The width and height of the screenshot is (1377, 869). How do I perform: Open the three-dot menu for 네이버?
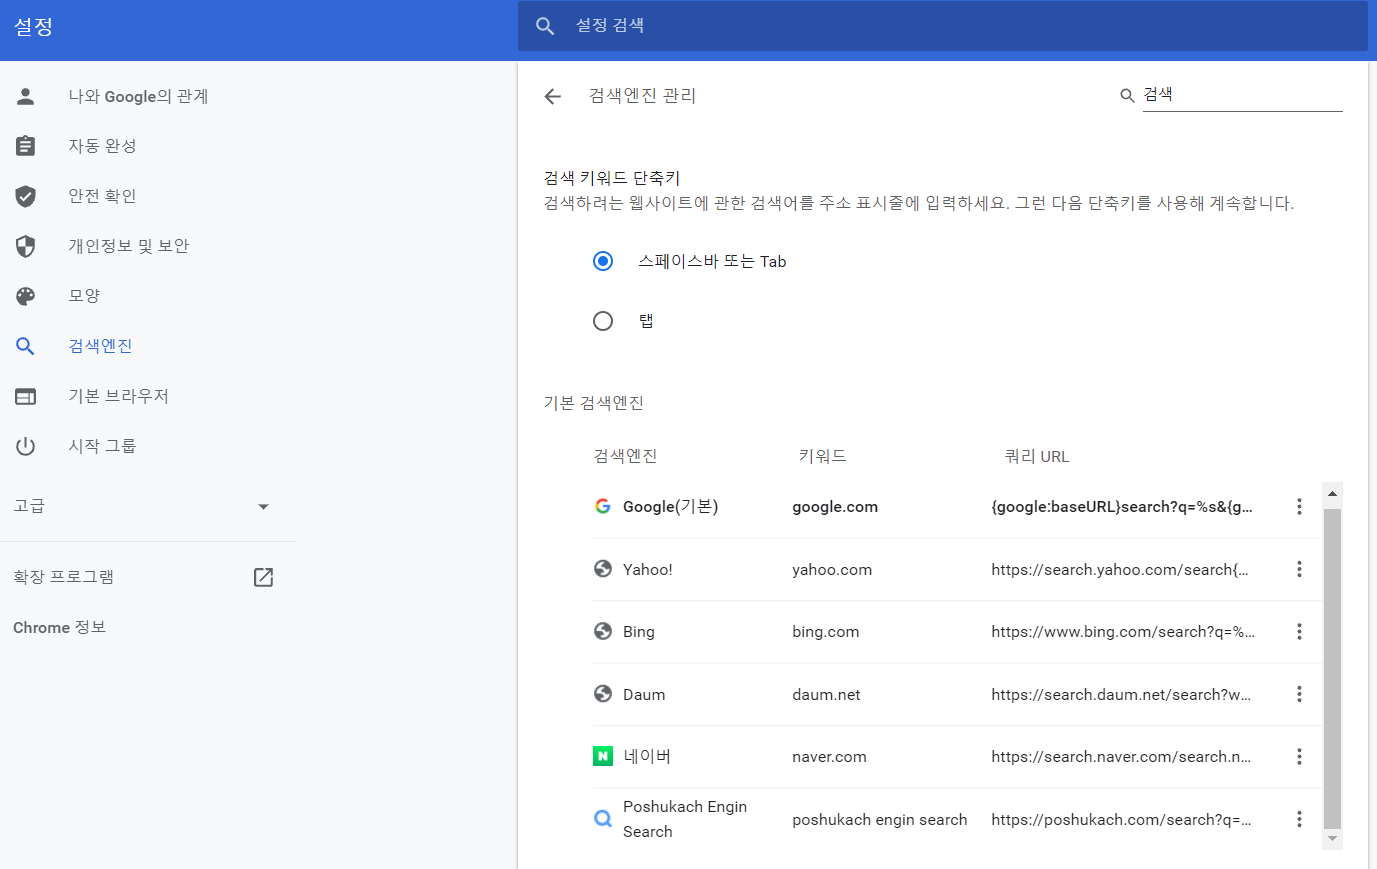click(x=1299, y=756)
